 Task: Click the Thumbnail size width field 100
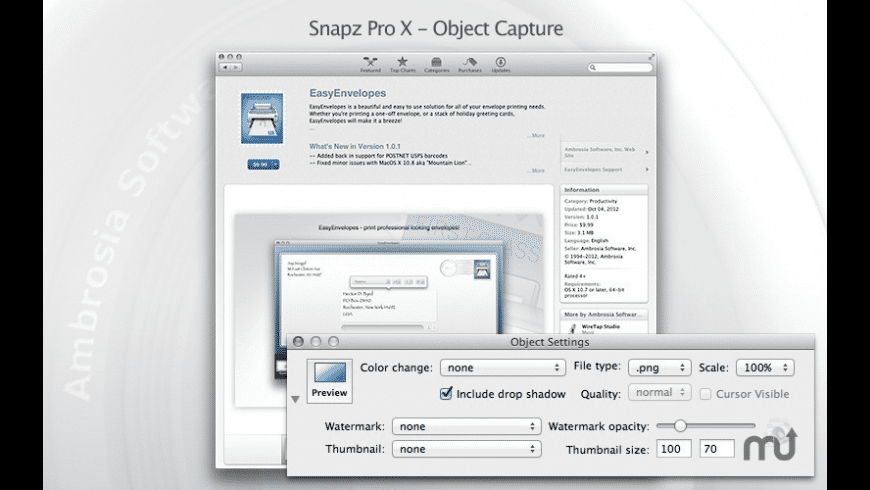(674, 449)
